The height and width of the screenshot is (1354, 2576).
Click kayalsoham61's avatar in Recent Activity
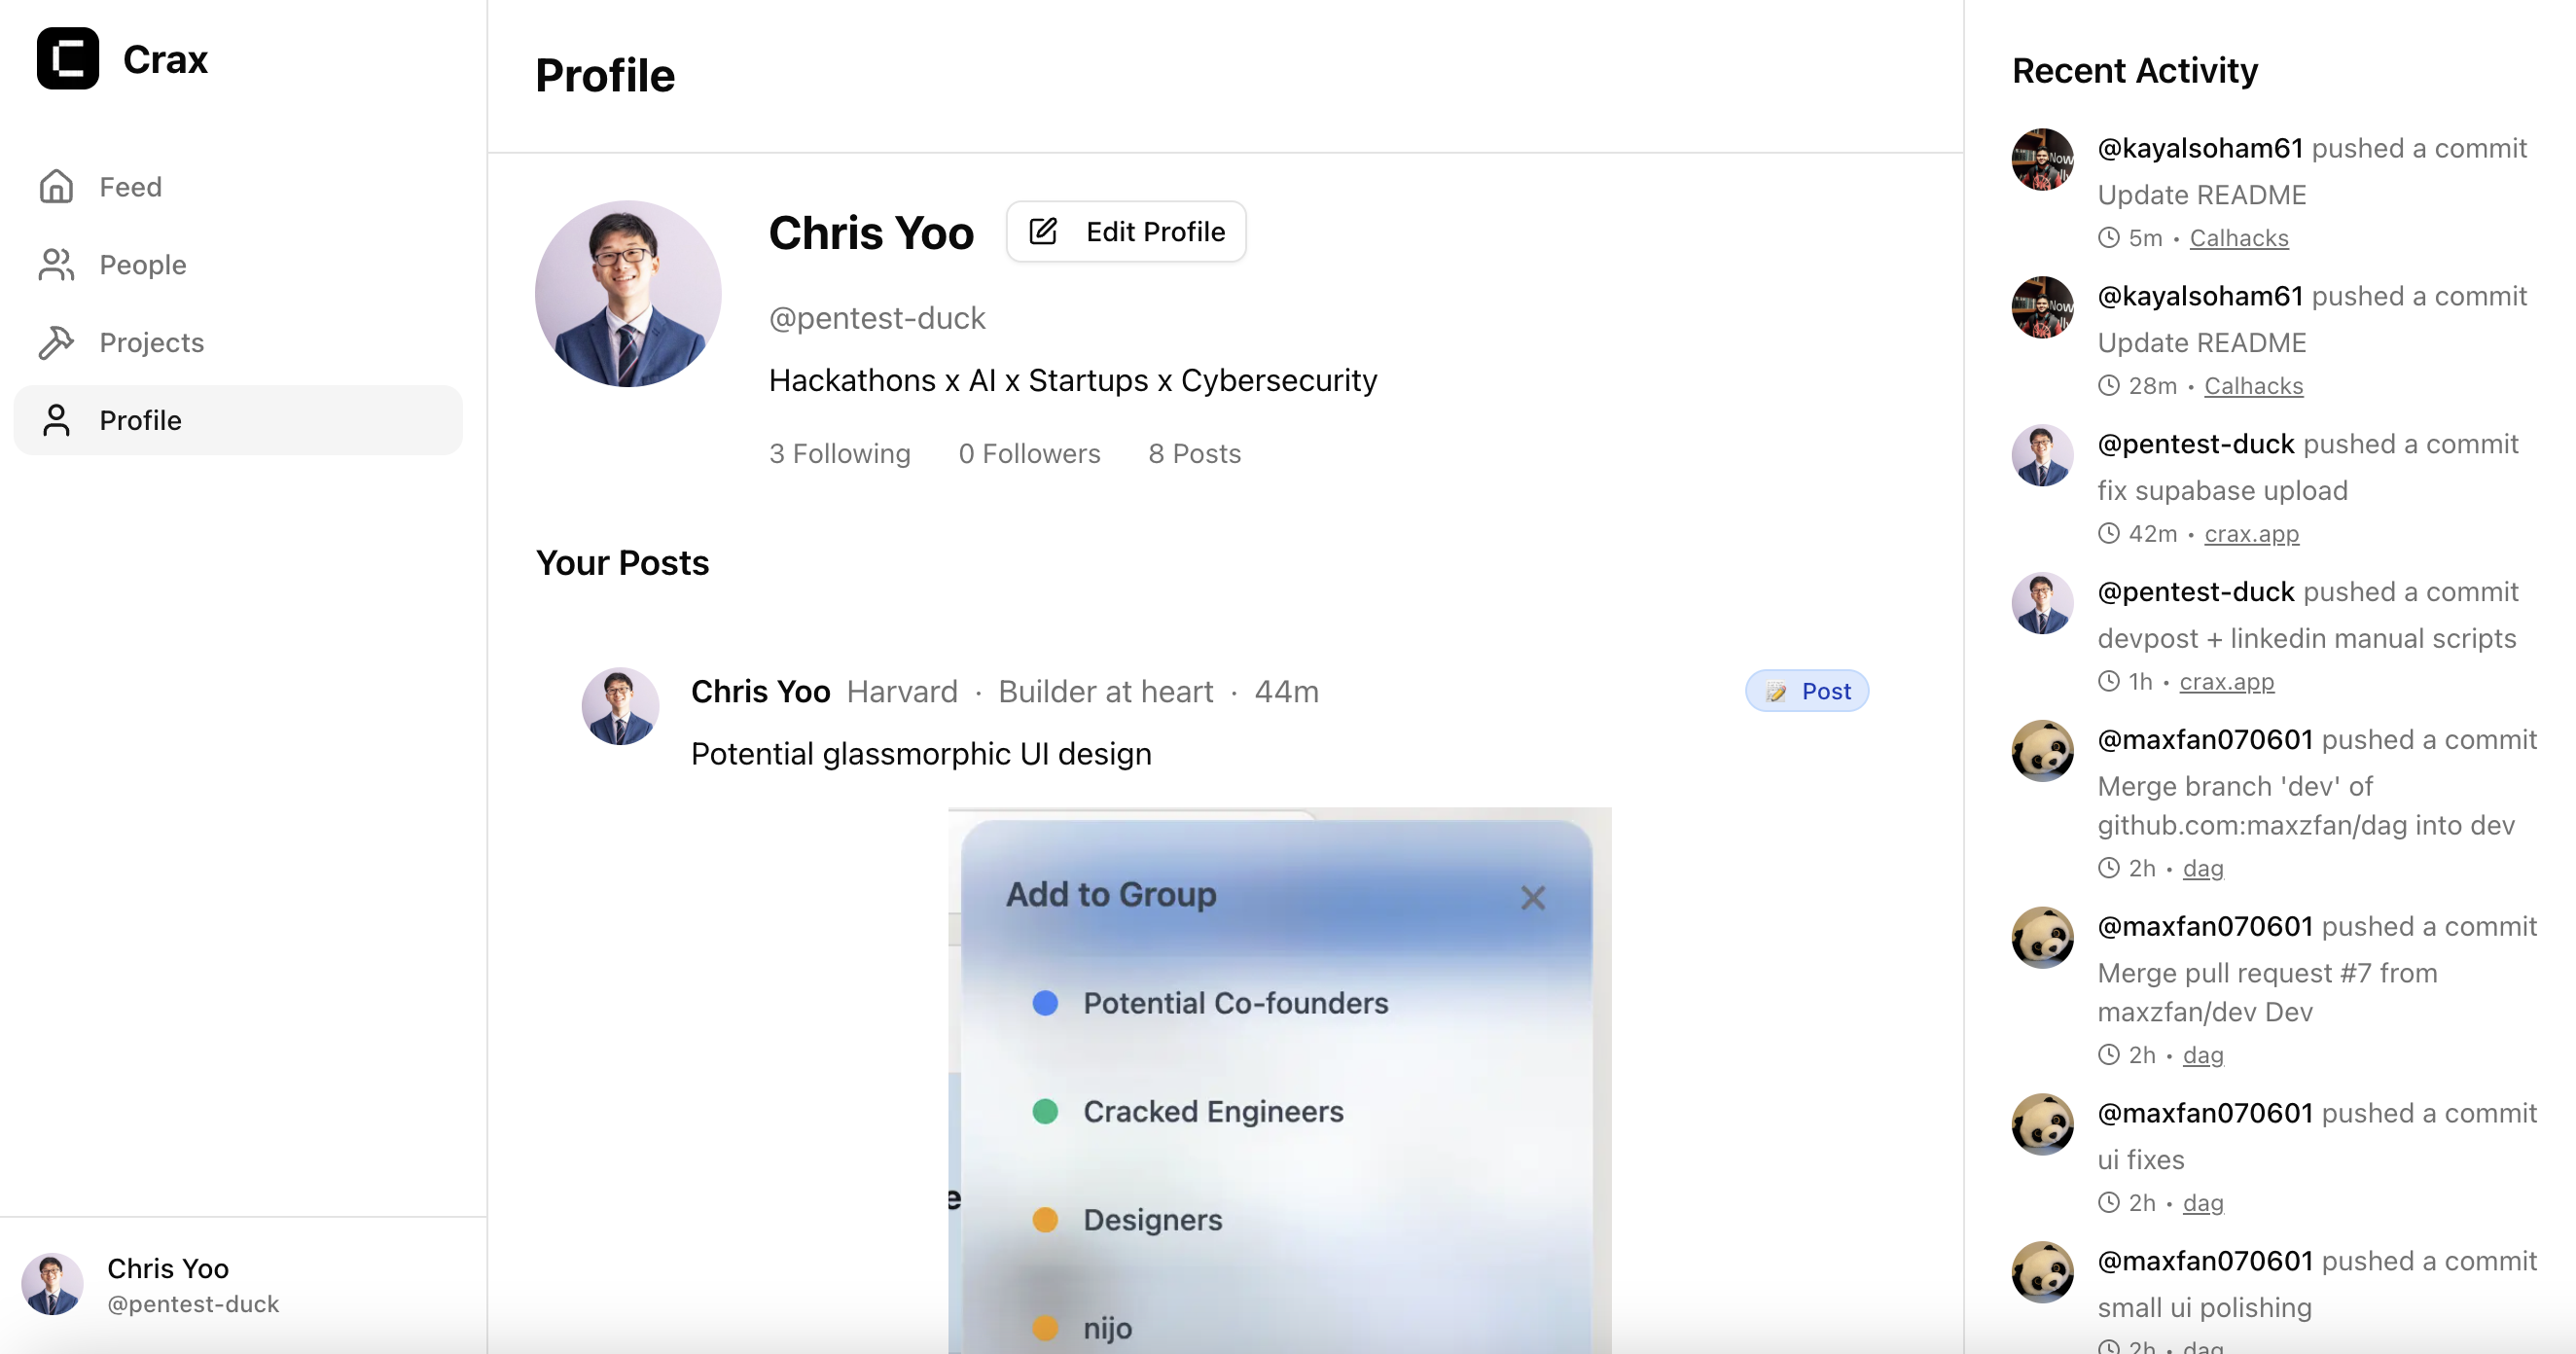pos(2042,160)
